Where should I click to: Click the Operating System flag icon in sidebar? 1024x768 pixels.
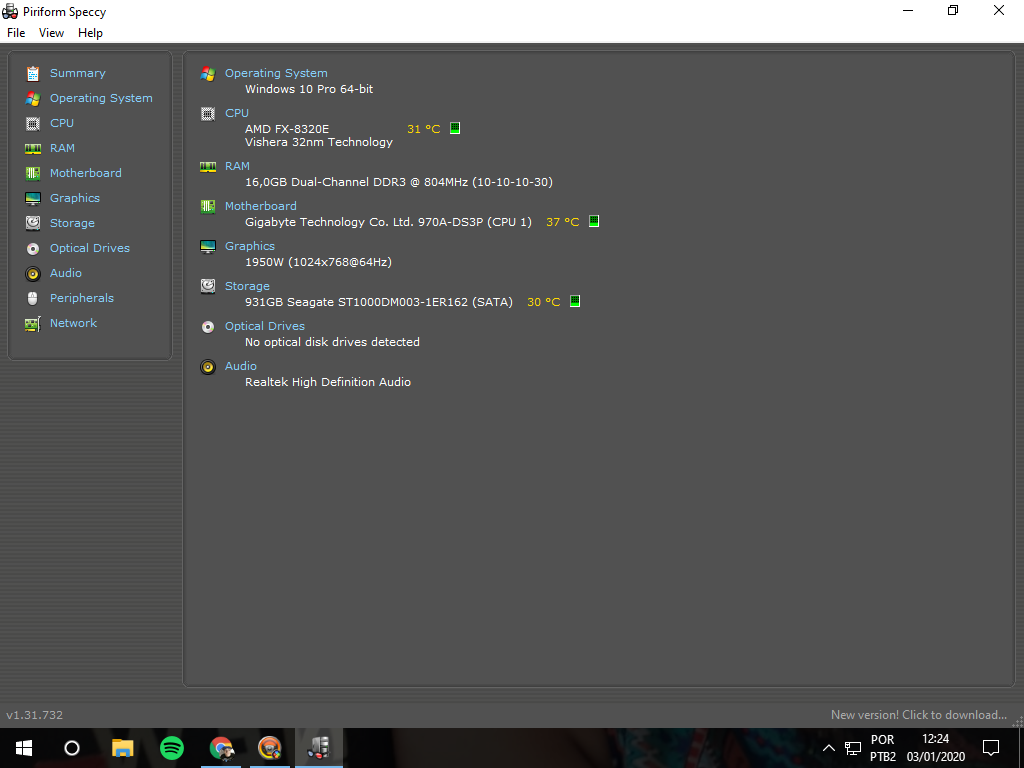pos(33,98)
